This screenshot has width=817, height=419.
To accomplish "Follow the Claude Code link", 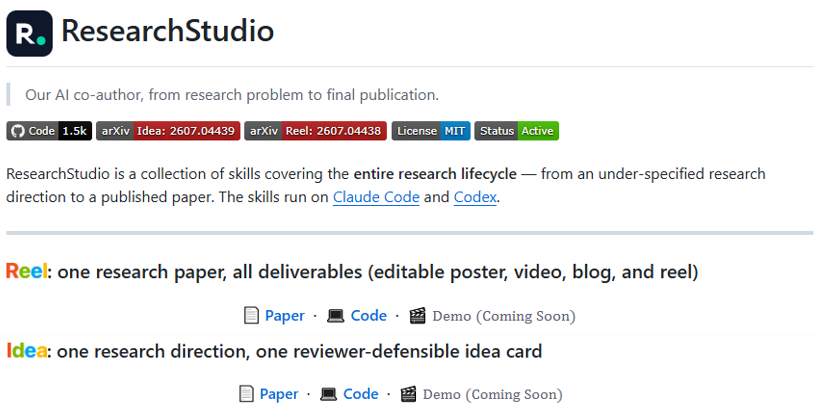I will (376, 197).
